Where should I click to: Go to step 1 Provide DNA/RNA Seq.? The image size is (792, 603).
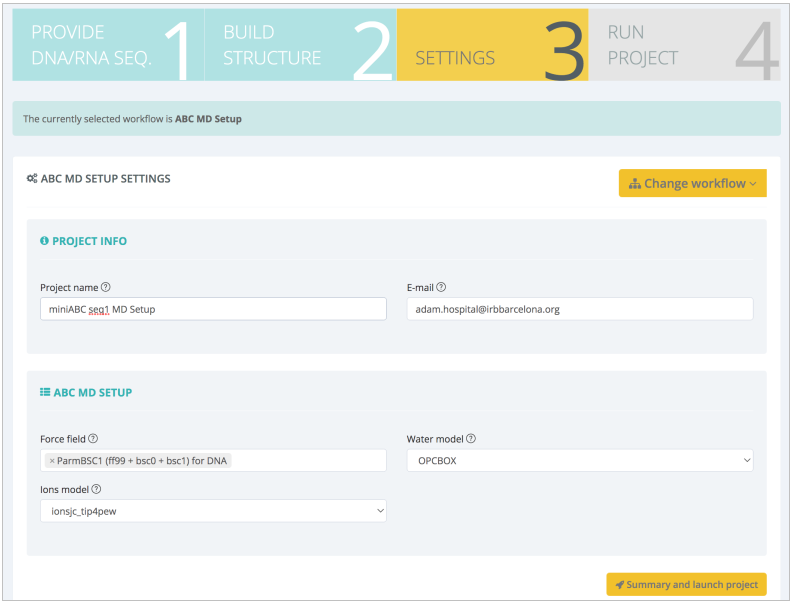pyautogui.click(x=108, y=45)
